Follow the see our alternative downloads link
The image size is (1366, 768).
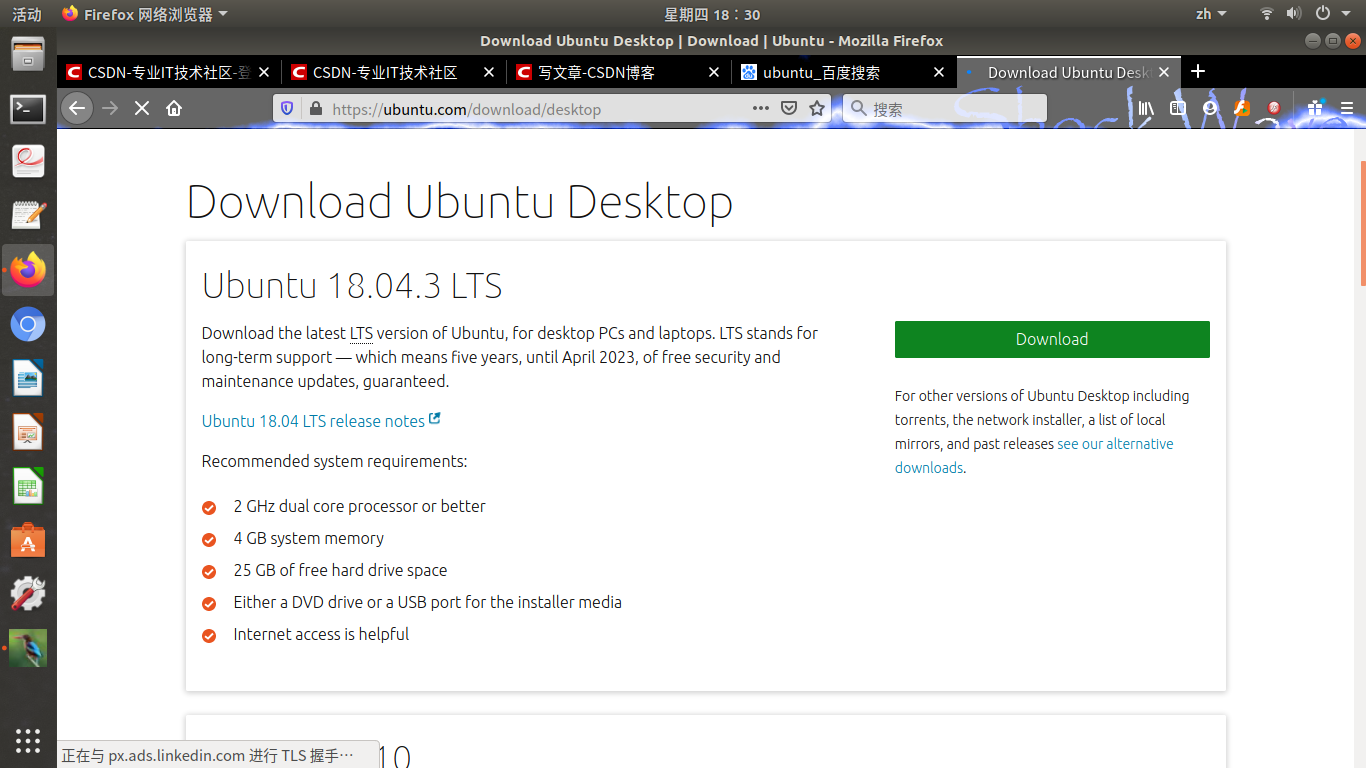(x=1034, y=456)
